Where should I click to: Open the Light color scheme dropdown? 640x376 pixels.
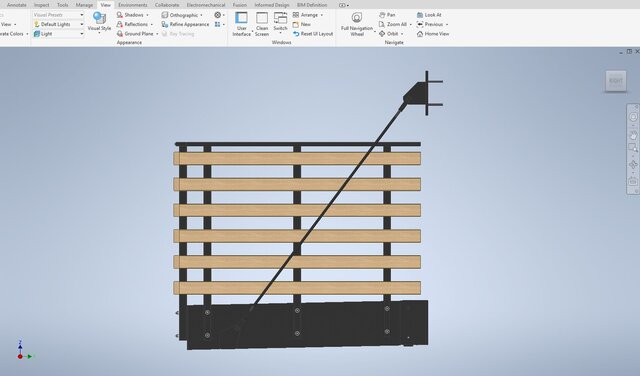pyautogui.click(x=58, y=33)
